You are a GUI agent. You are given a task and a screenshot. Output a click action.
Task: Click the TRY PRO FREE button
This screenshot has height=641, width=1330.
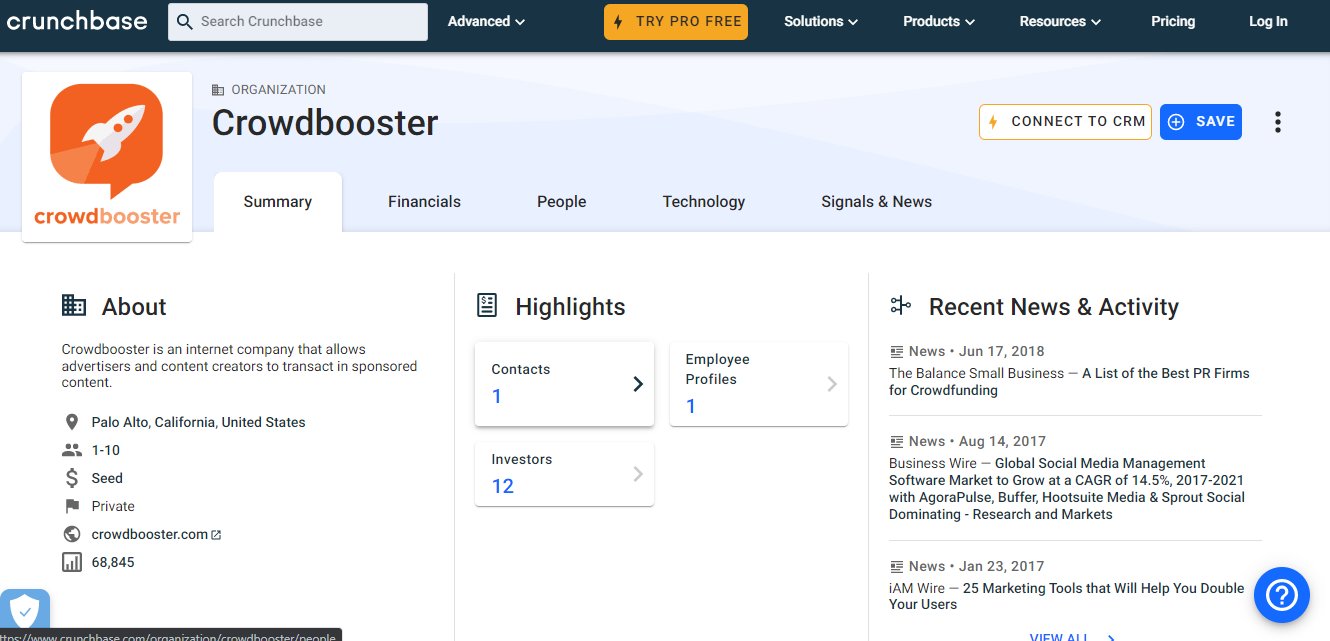coord(676,21)
